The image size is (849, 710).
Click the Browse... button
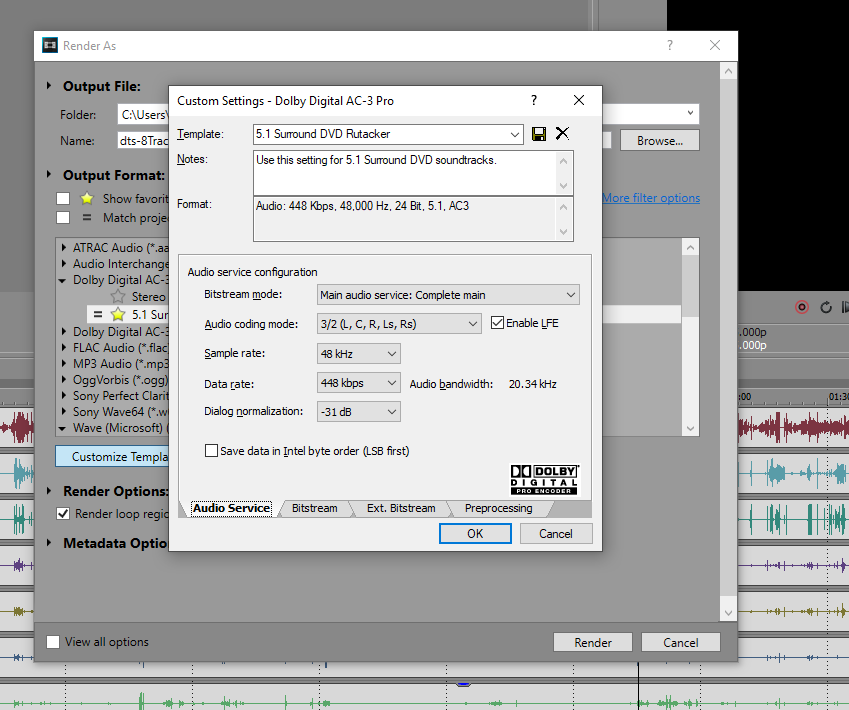coord(659,141)
